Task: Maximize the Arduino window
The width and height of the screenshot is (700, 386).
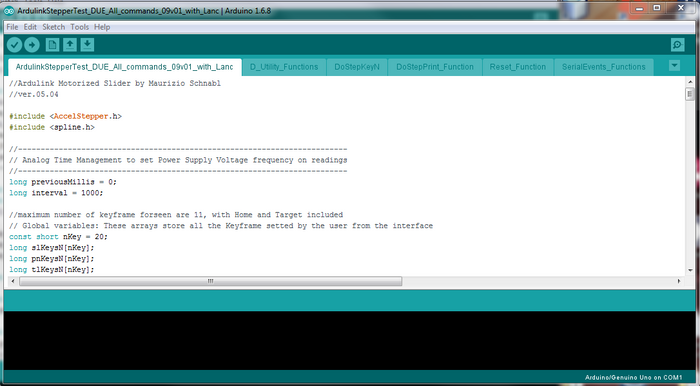Action: point(657,8)
